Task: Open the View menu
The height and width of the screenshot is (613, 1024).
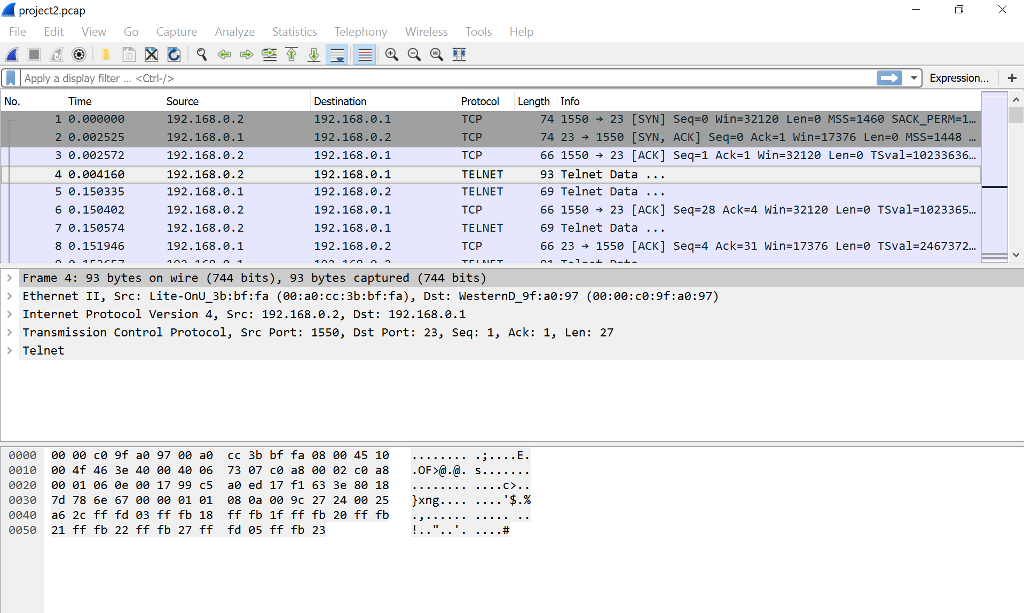Action: 93,32
